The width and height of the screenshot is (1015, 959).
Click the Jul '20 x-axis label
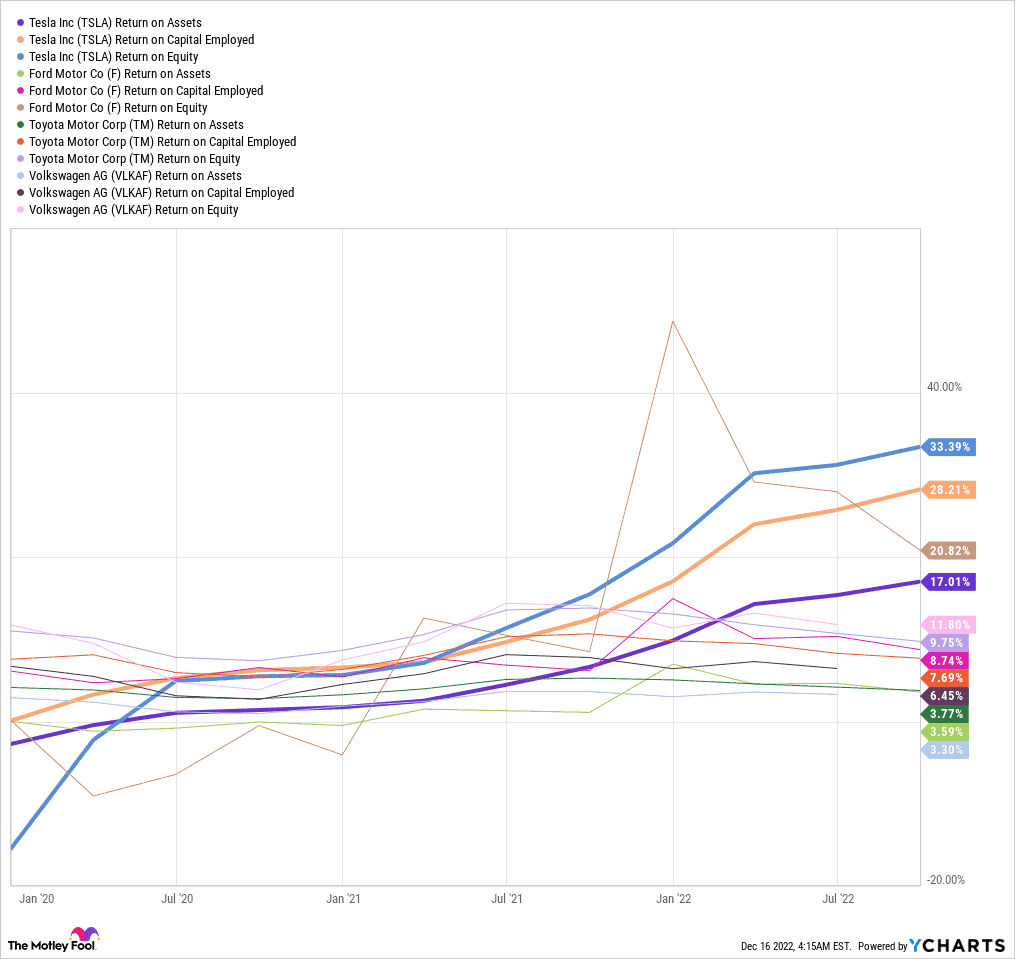(x=177, y=898)
